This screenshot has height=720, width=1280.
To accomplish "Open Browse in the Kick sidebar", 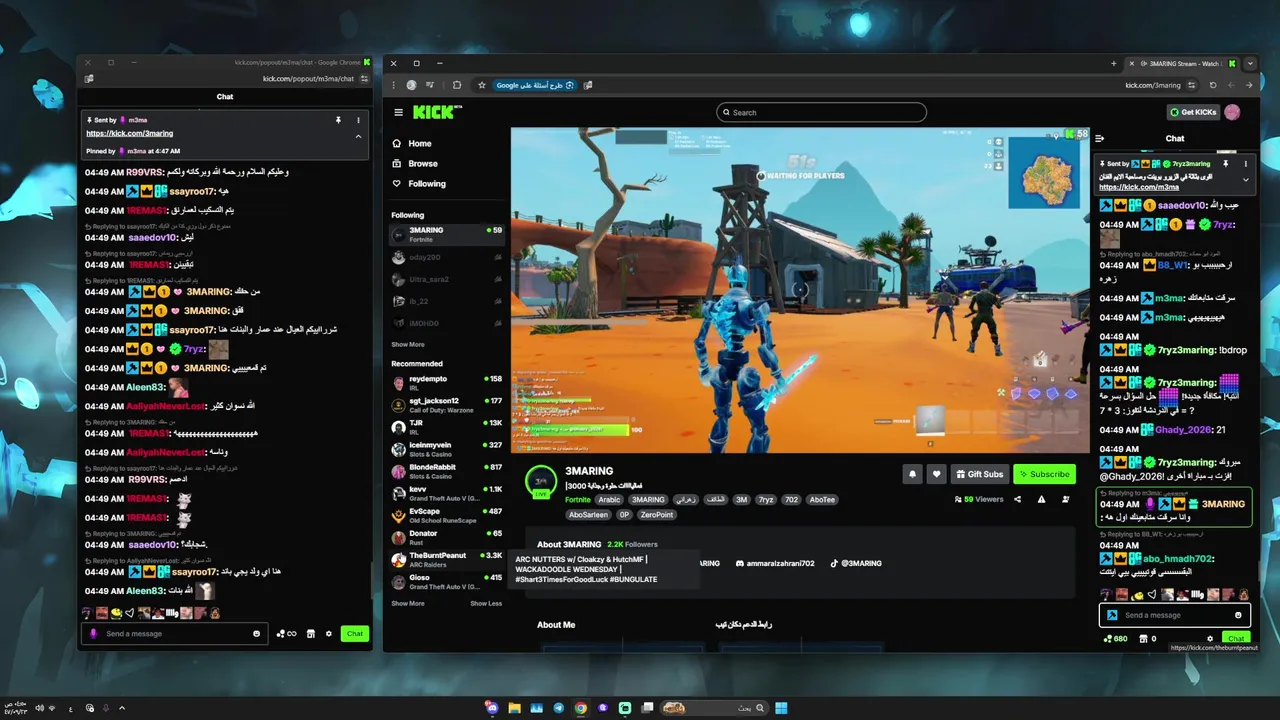I will point(414,163).
